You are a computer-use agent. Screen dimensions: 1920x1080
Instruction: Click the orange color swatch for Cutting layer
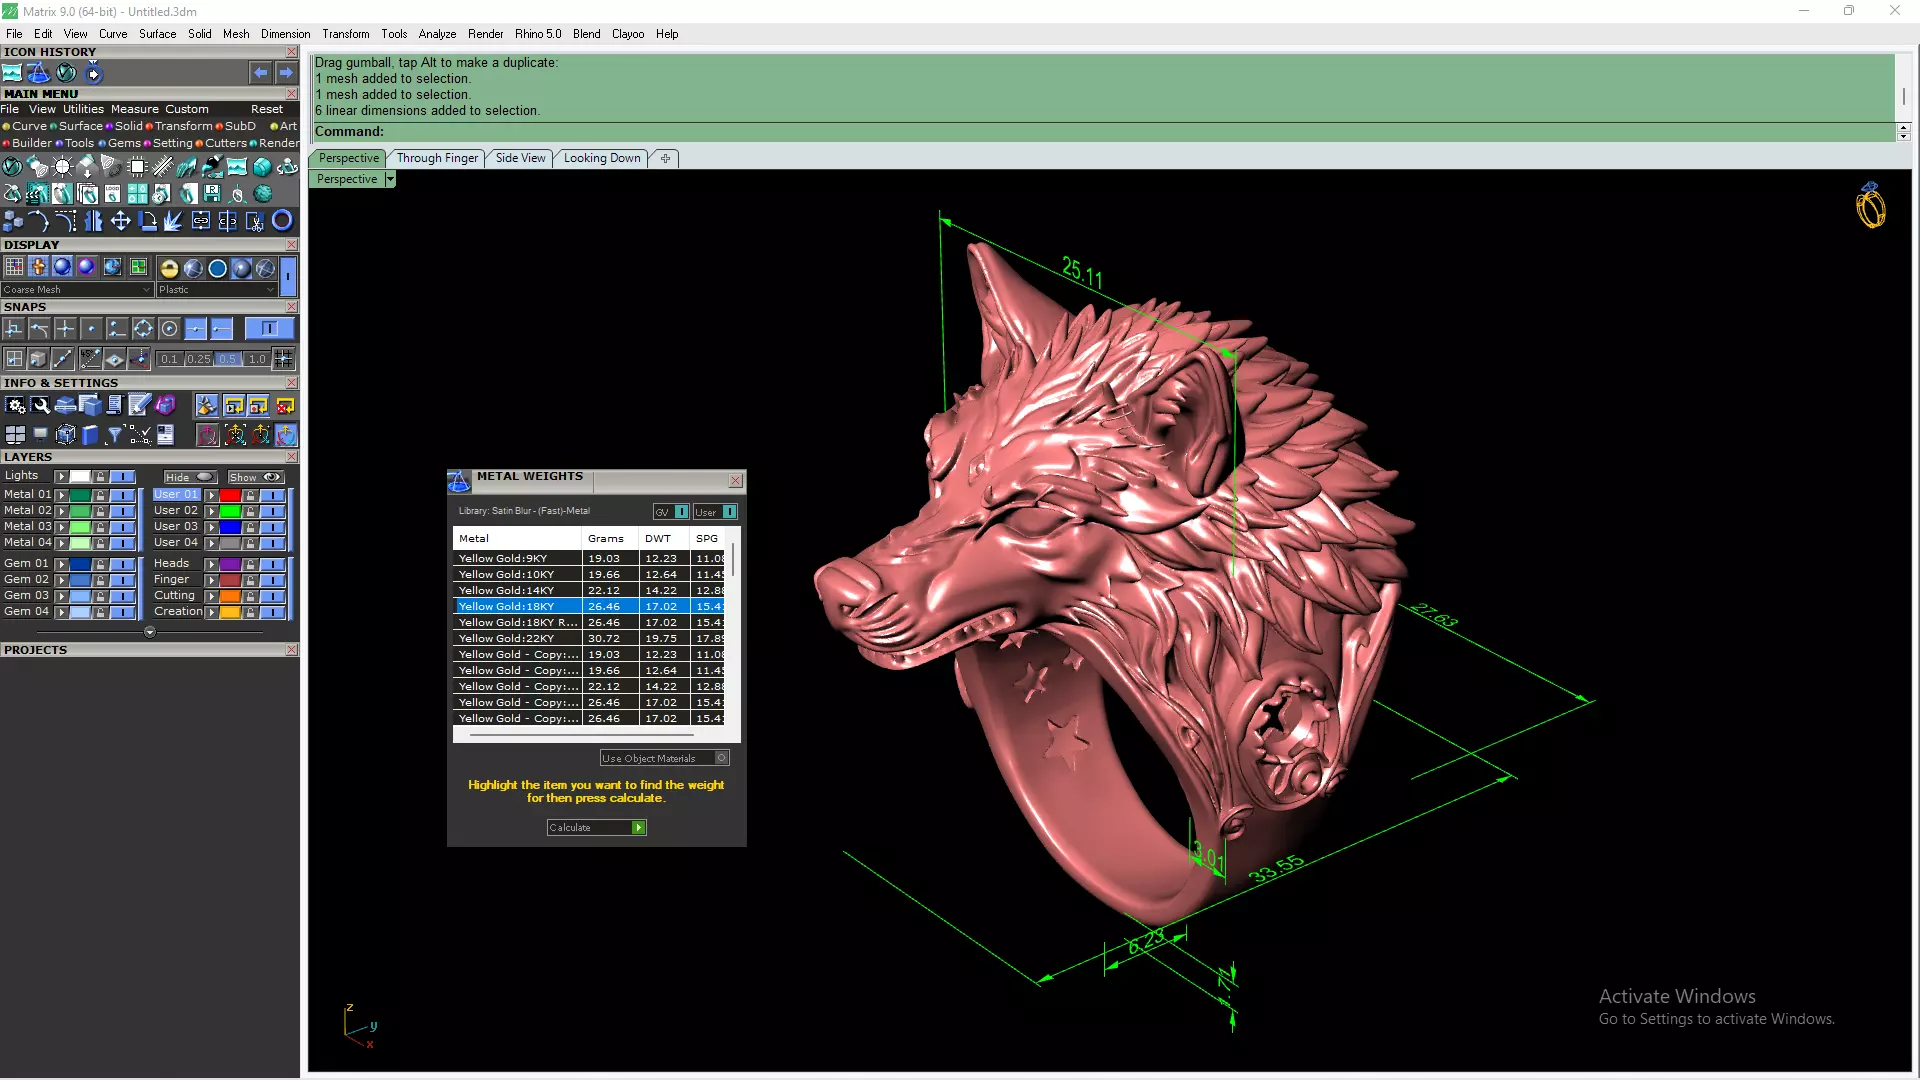pyautogui.click(x=230, y=596)
